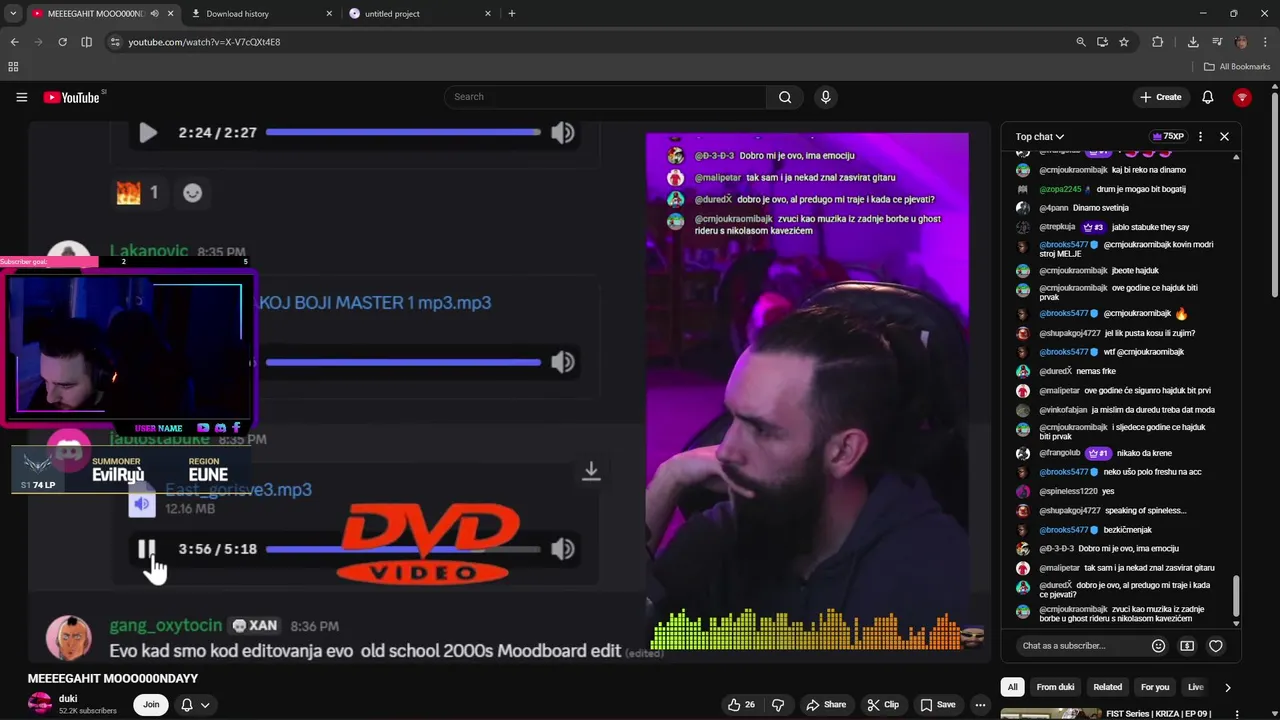Click the search magnifier button
The image size is (1280, 720).
tap(785, 97)
